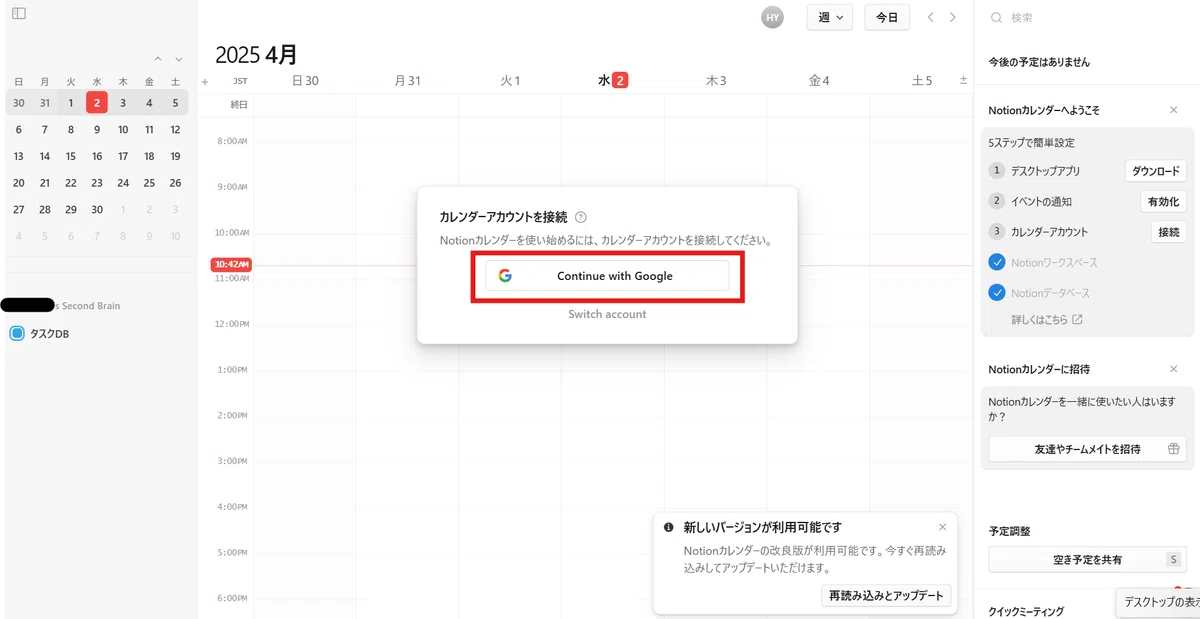Click the 2025 4月 month title
The image size is (1200, 619).
click(256, 54)
